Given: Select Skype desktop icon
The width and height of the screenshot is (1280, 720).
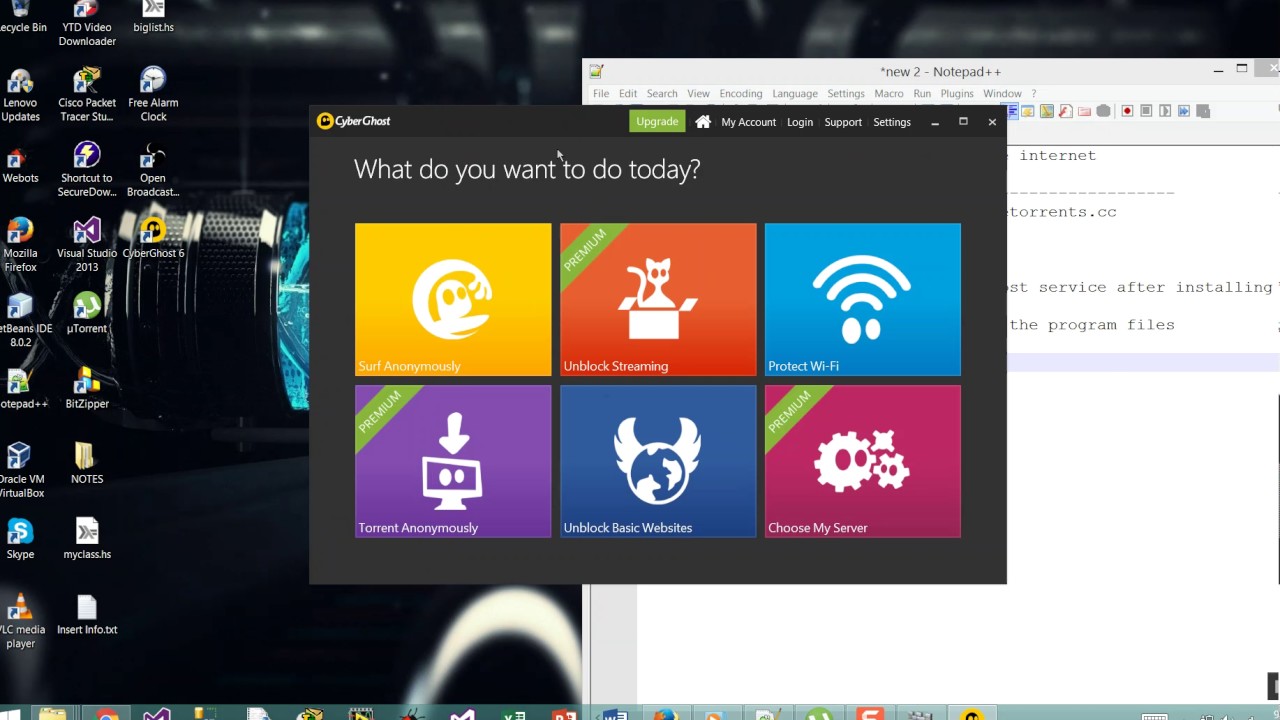Looking at the screenshot, I should coord(20,540).
